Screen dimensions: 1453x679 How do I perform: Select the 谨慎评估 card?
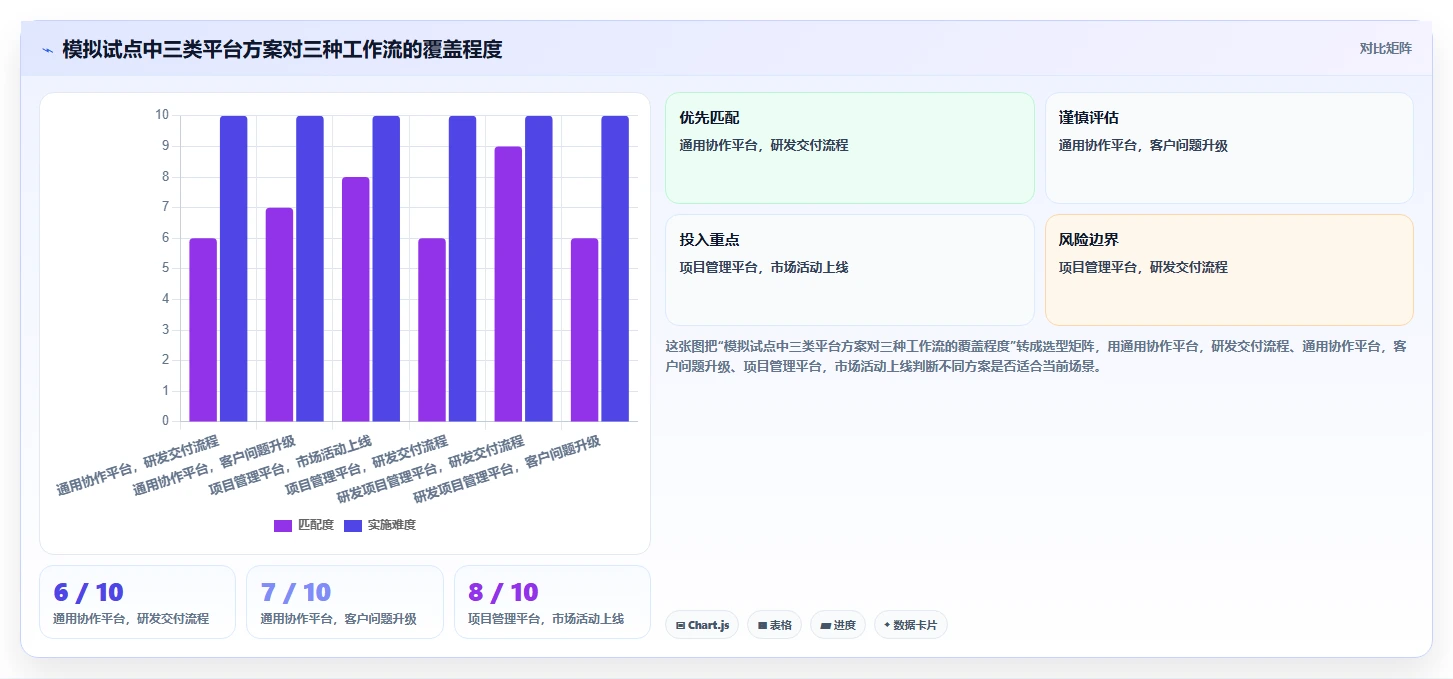point(1229,148)
